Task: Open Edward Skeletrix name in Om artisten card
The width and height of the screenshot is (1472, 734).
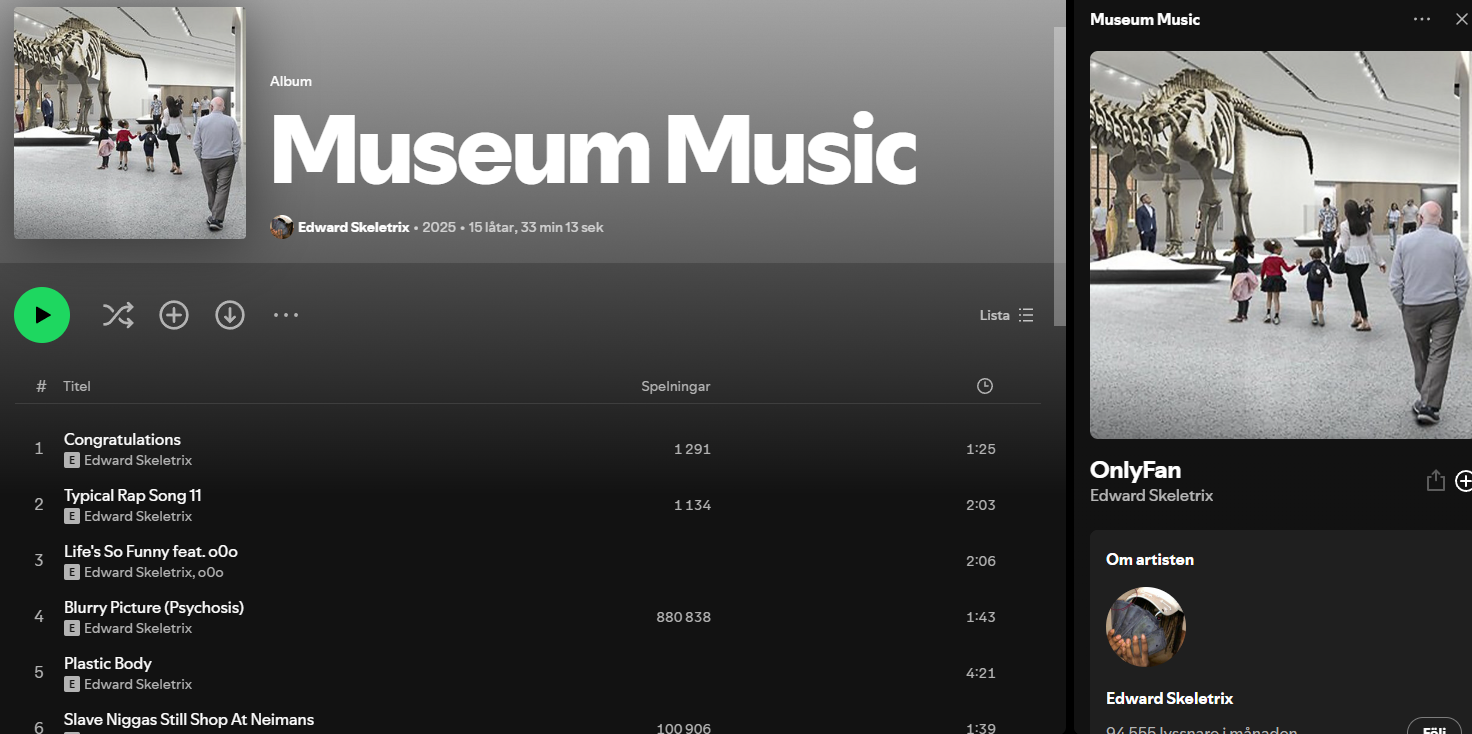Action: [x=1170, y=698]
